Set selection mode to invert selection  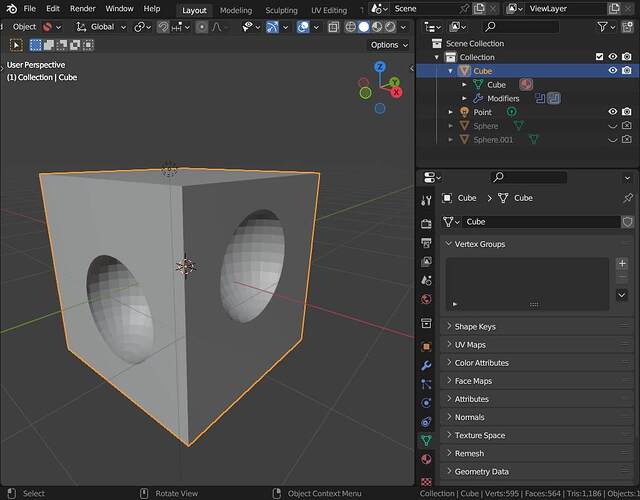click(x=75, y=45)
